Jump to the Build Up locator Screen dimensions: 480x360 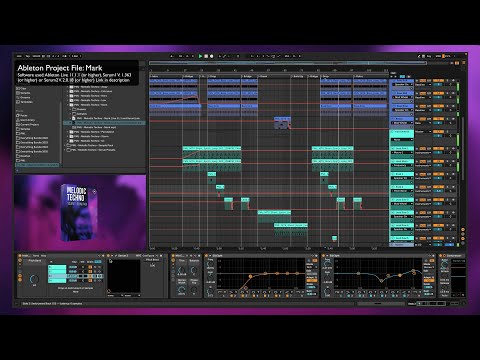(298, 76)
